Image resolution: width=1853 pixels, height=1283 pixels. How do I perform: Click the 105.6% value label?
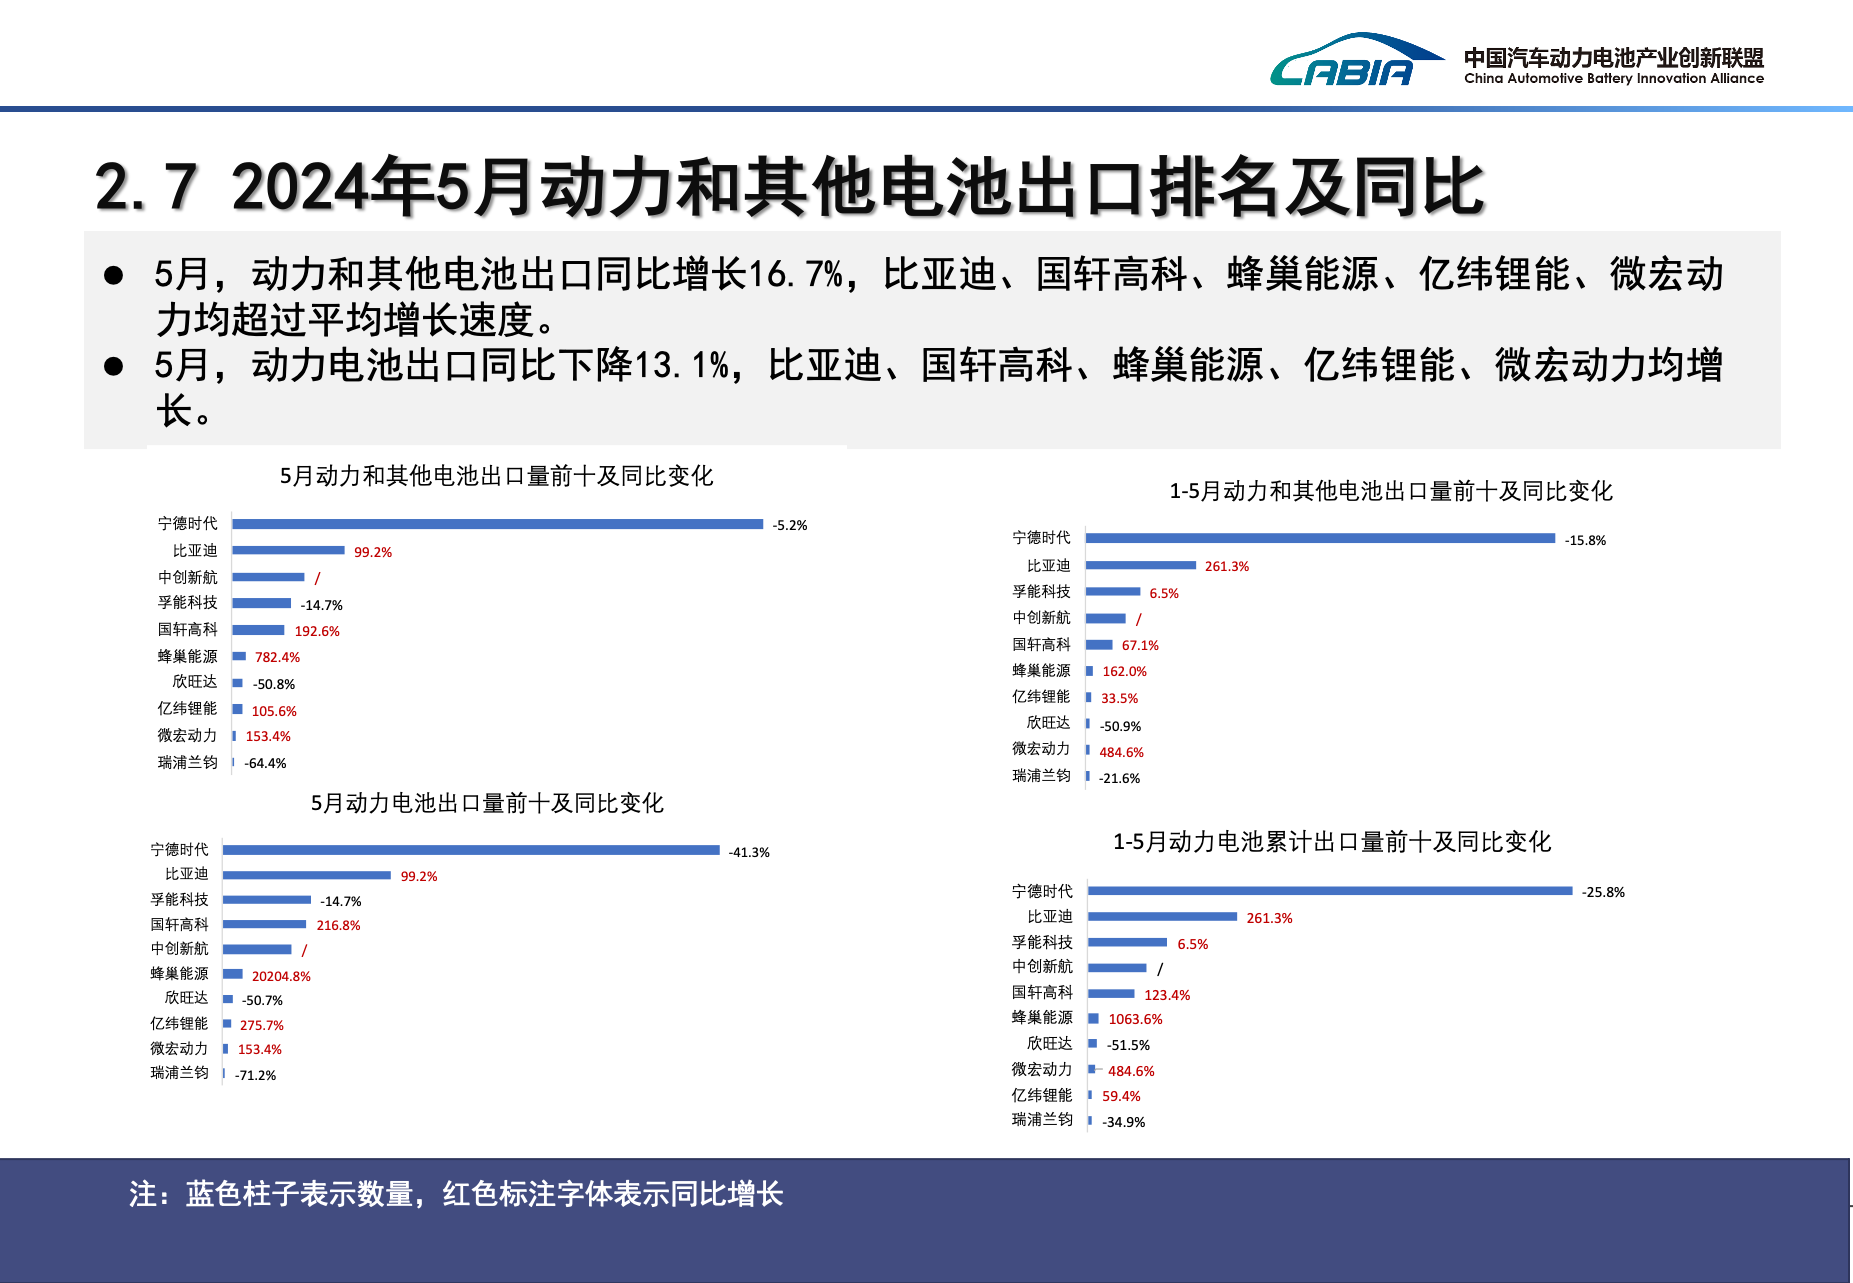coord(274,711)
